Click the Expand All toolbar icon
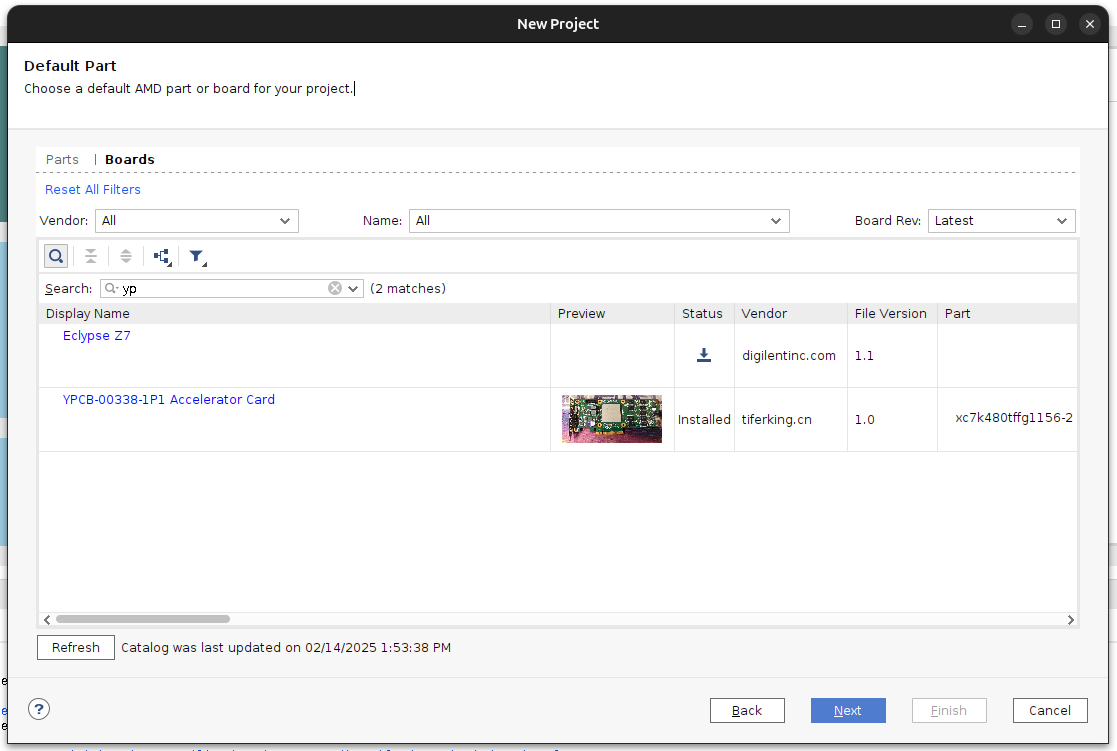Screen dimensions: 1117x751 click(126, 257)
